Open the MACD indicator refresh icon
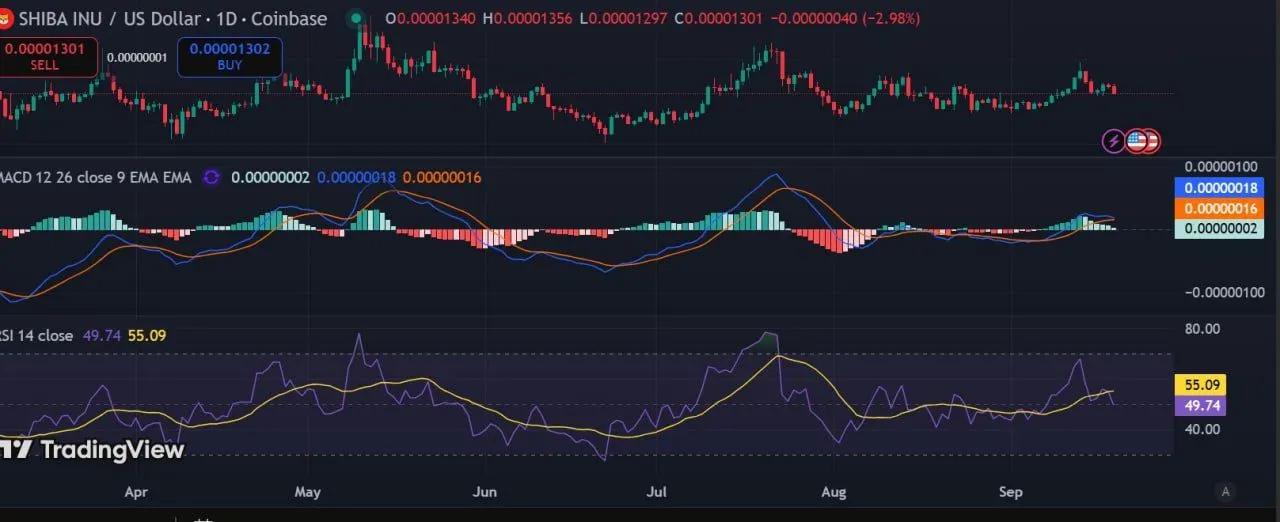The width and height of the screenshot is (1280, 522). tap(211, 177)
